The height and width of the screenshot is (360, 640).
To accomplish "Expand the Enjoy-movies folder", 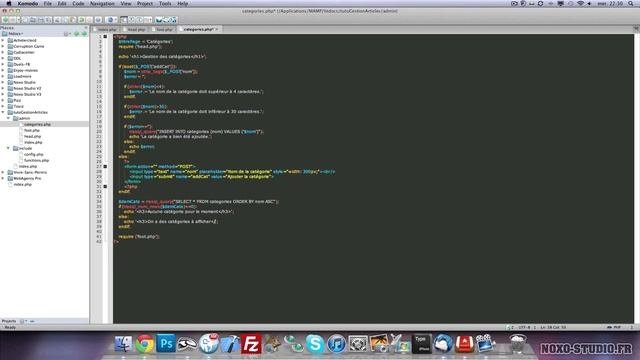I will (x=3, y=70).
